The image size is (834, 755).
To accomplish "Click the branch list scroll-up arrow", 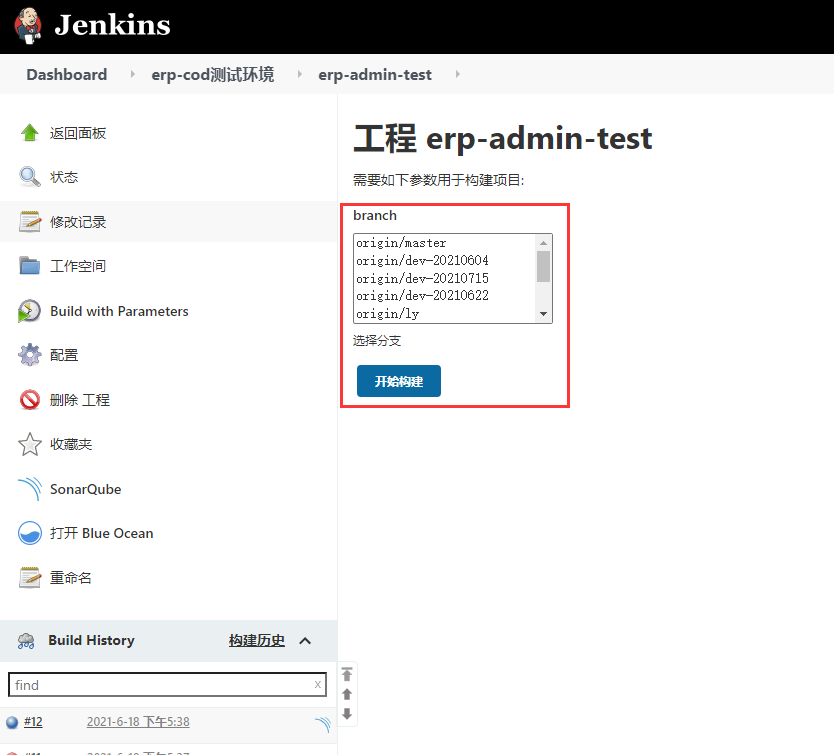I will [543, 243].
